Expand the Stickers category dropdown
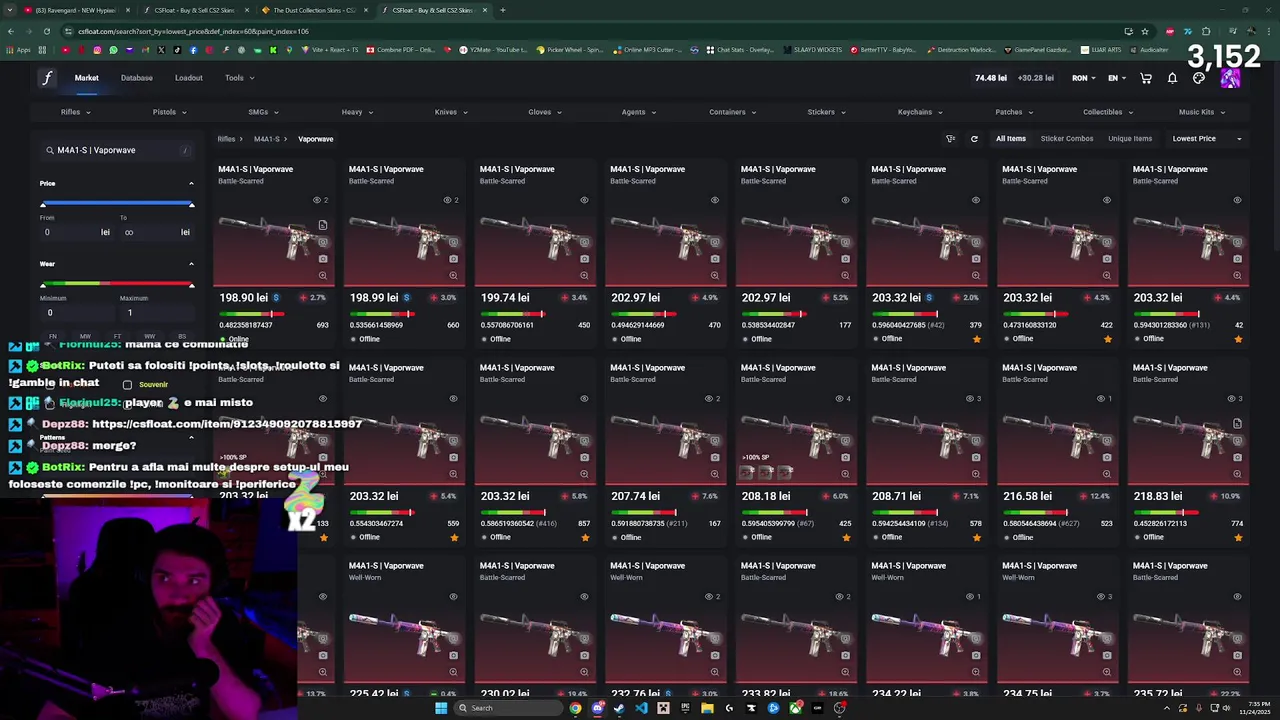 pyautogui.click(x=826, y=112)
